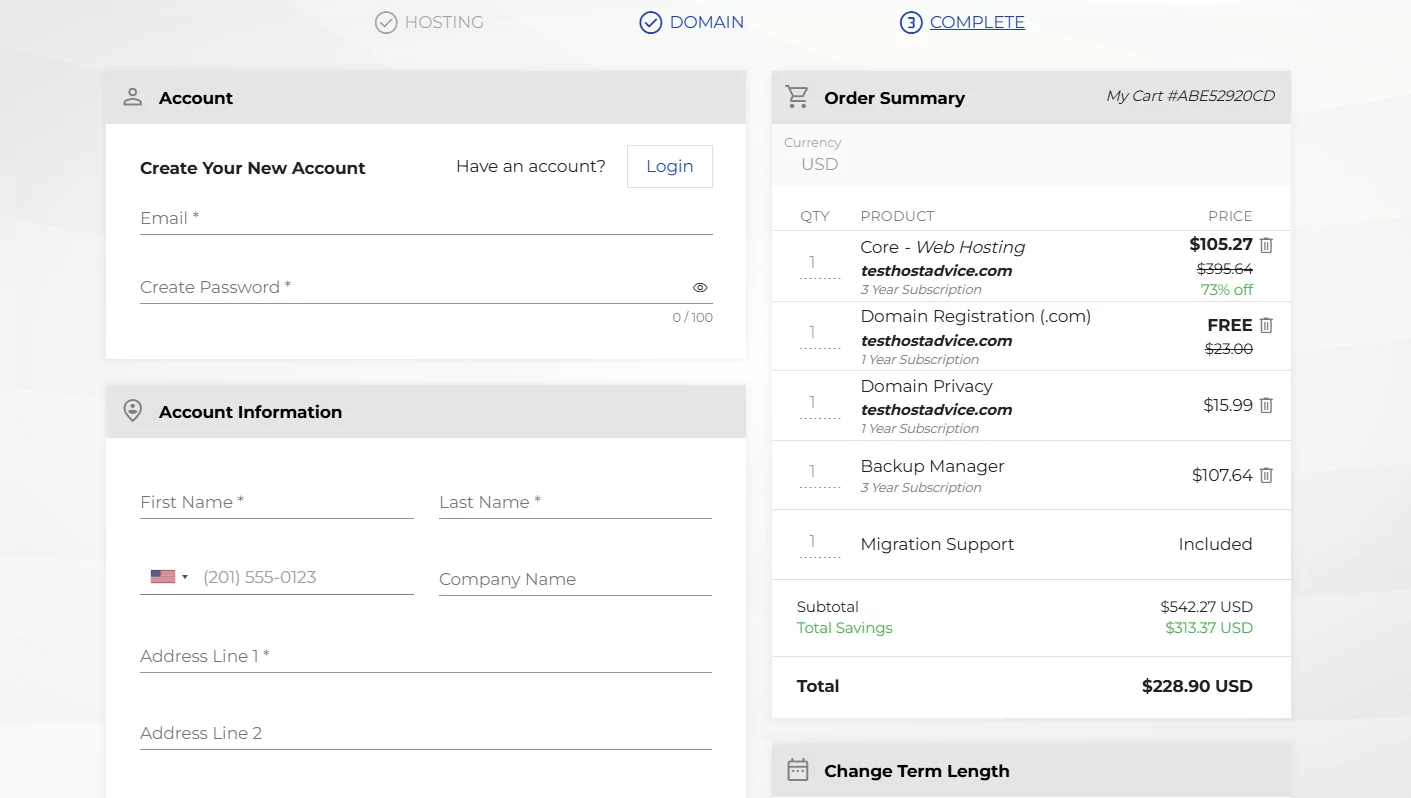Click the '$228.90 USD' total amount
This screenshot has height=798, width=1411.
(1197, 686)
